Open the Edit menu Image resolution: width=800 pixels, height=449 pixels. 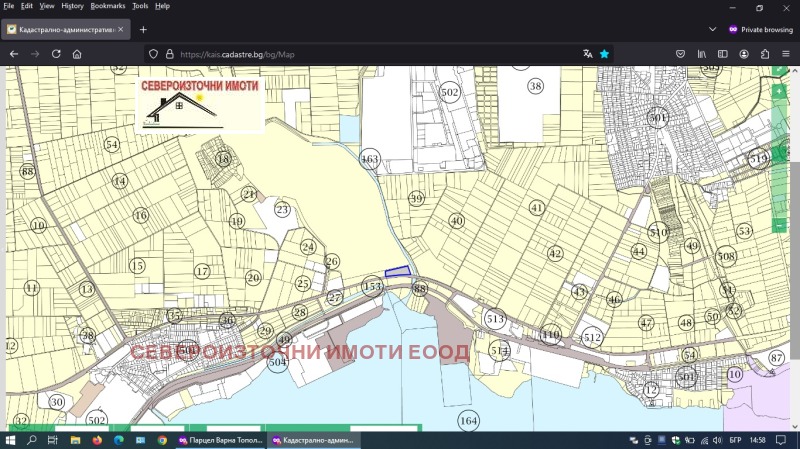pos(27,6)
